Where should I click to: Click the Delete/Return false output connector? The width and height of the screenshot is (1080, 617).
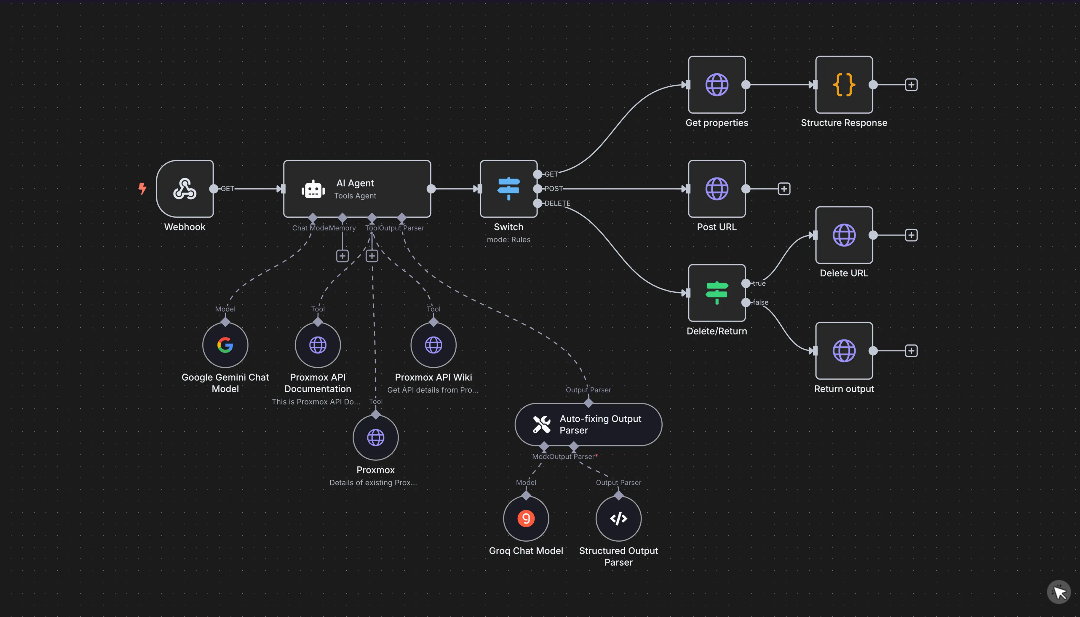[x=746, y=302]
